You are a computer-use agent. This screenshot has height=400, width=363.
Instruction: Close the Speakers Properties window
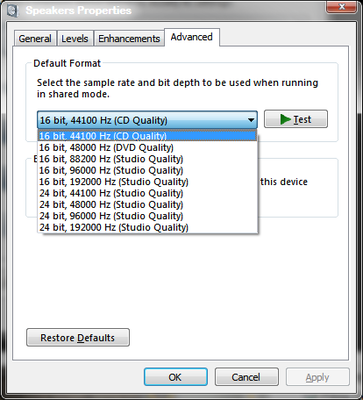coord(342,7)
